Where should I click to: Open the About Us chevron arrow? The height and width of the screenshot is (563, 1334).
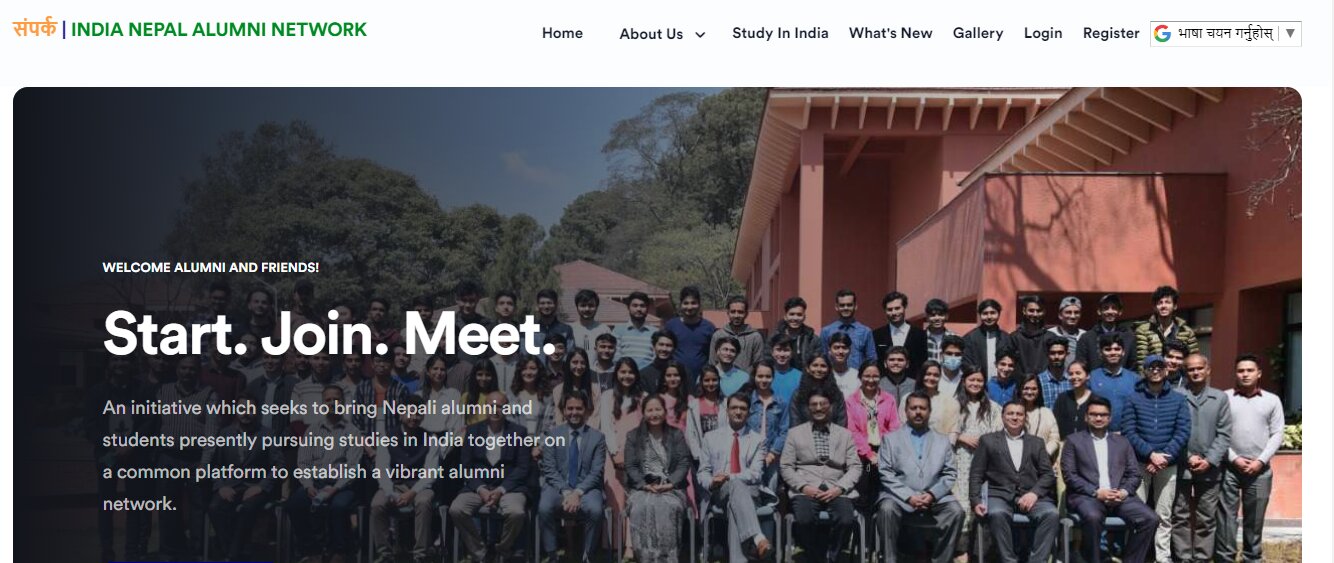[x=700, y=35]
